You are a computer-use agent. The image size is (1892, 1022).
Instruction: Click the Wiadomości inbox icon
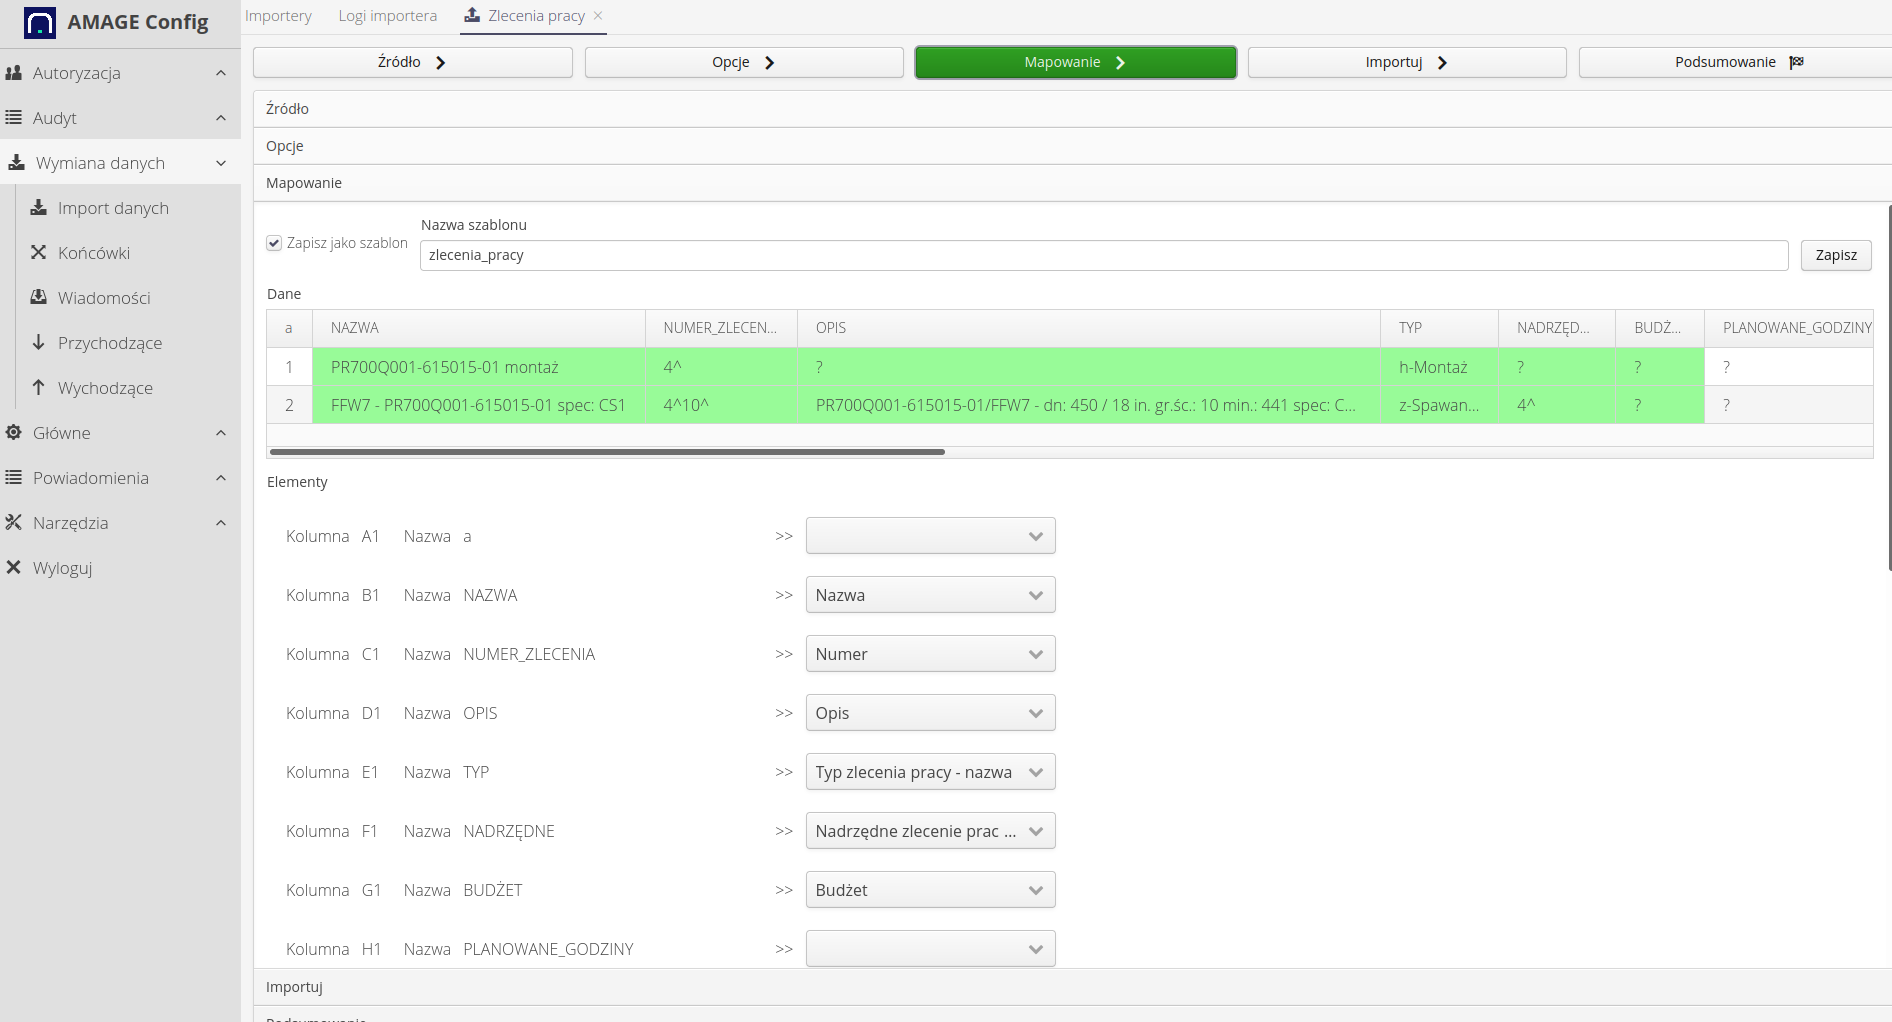click(39, 298)
